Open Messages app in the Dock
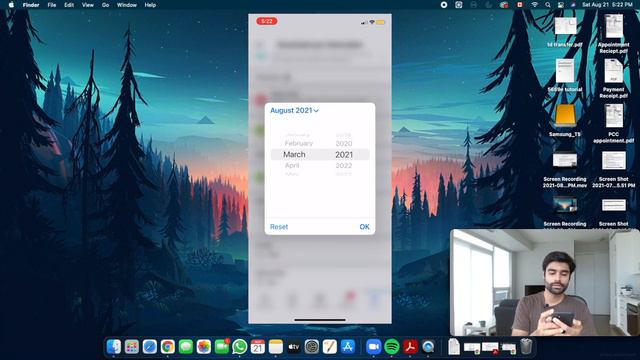Image resolution: width=640 pixels, height=360 pixels. coord(186,347)
